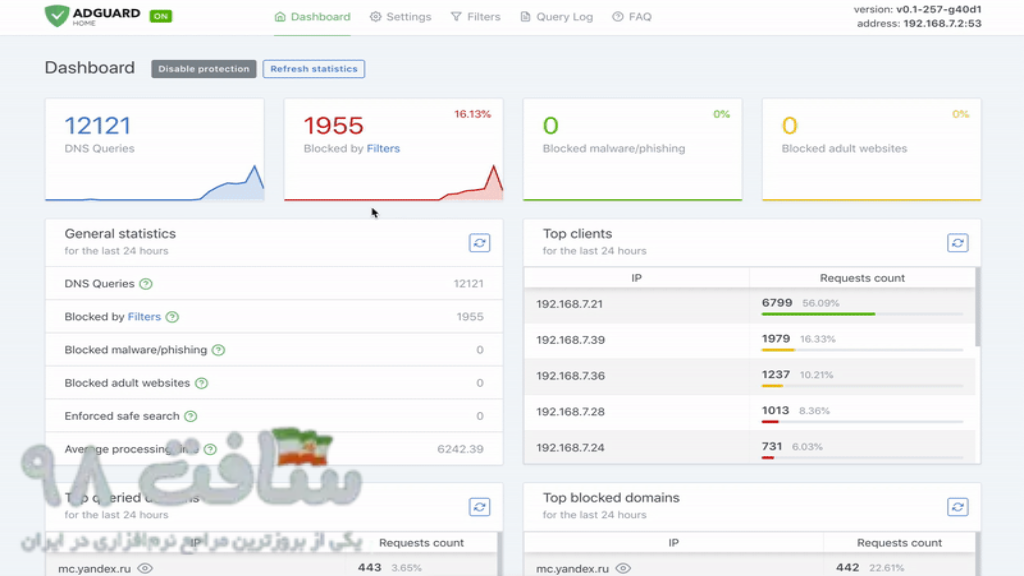1024x576 pixels.
Task: Click mc.yandex.ru in Top blocked domains
Action: (x=572, y=568)
